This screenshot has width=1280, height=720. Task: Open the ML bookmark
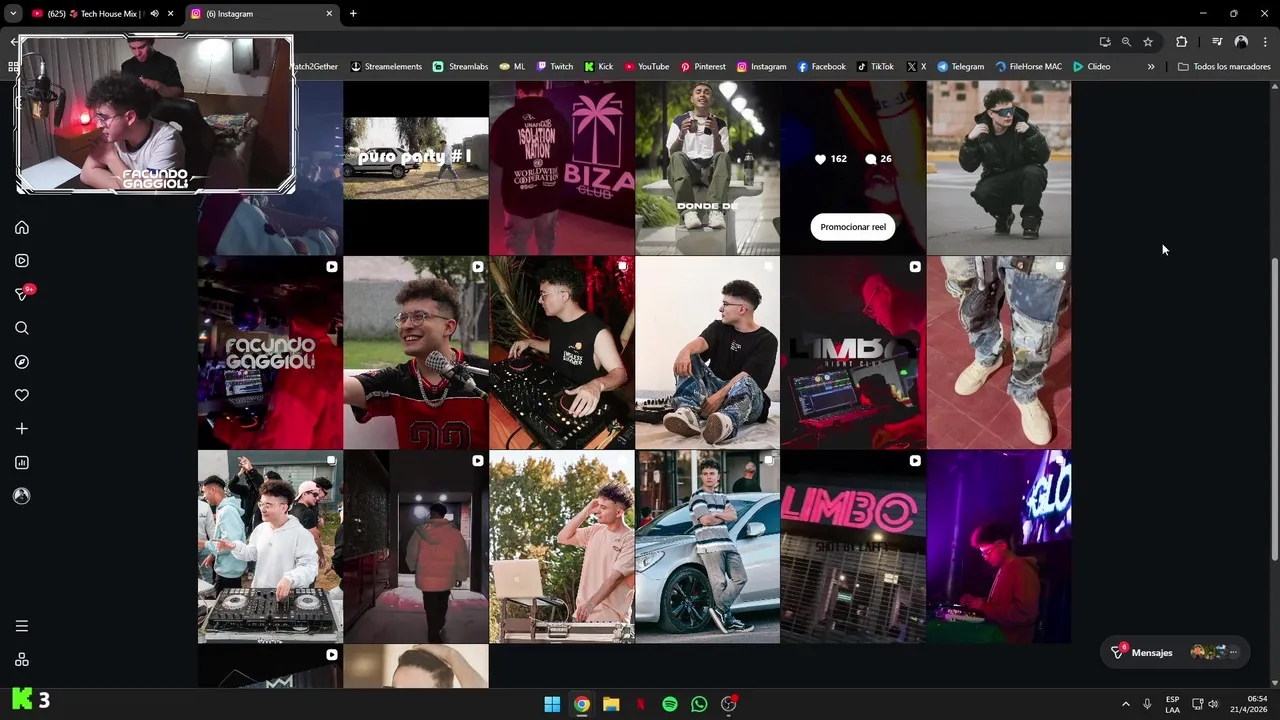pos(512,67)
